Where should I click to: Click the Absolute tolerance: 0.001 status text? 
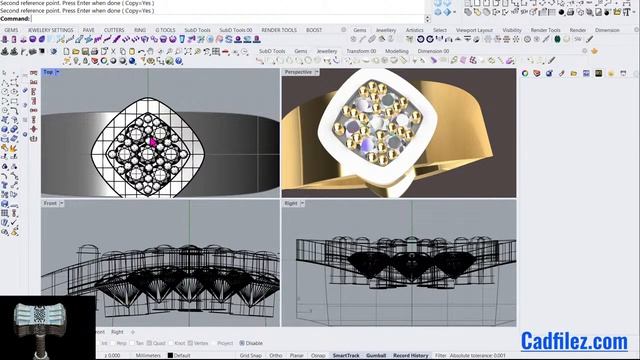477,356
